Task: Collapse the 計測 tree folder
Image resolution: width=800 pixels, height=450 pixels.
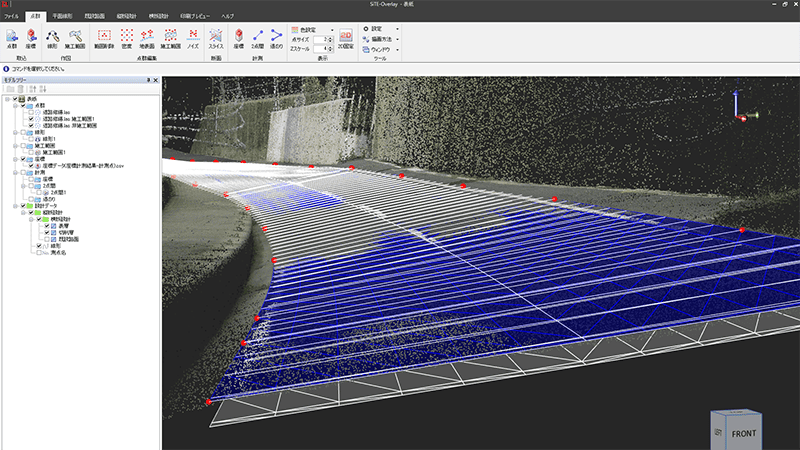Action: 15,172
